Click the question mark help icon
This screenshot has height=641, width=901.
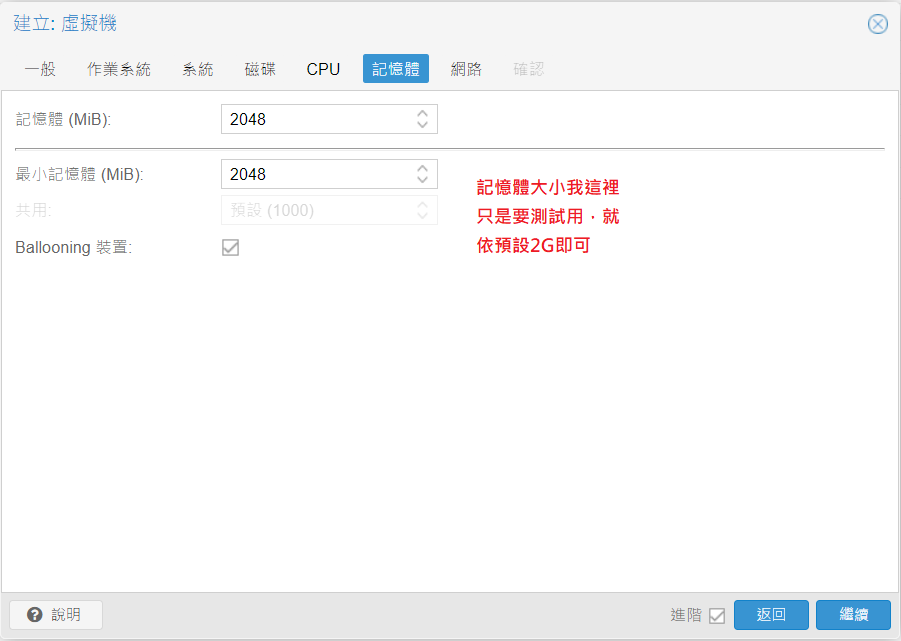click(x=35, y=615)
